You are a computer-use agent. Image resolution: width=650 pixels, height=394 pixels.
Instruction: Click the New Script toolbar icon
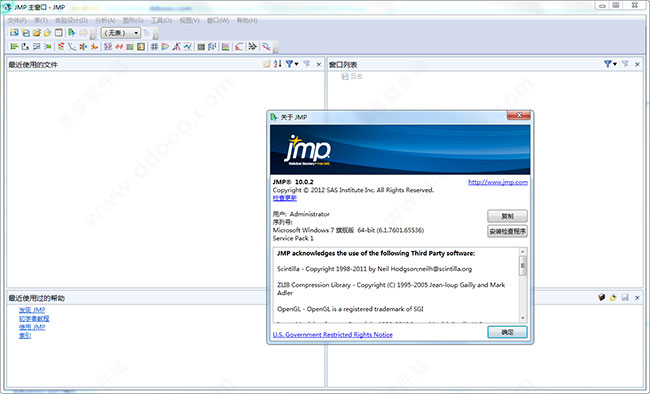[26, 32]
